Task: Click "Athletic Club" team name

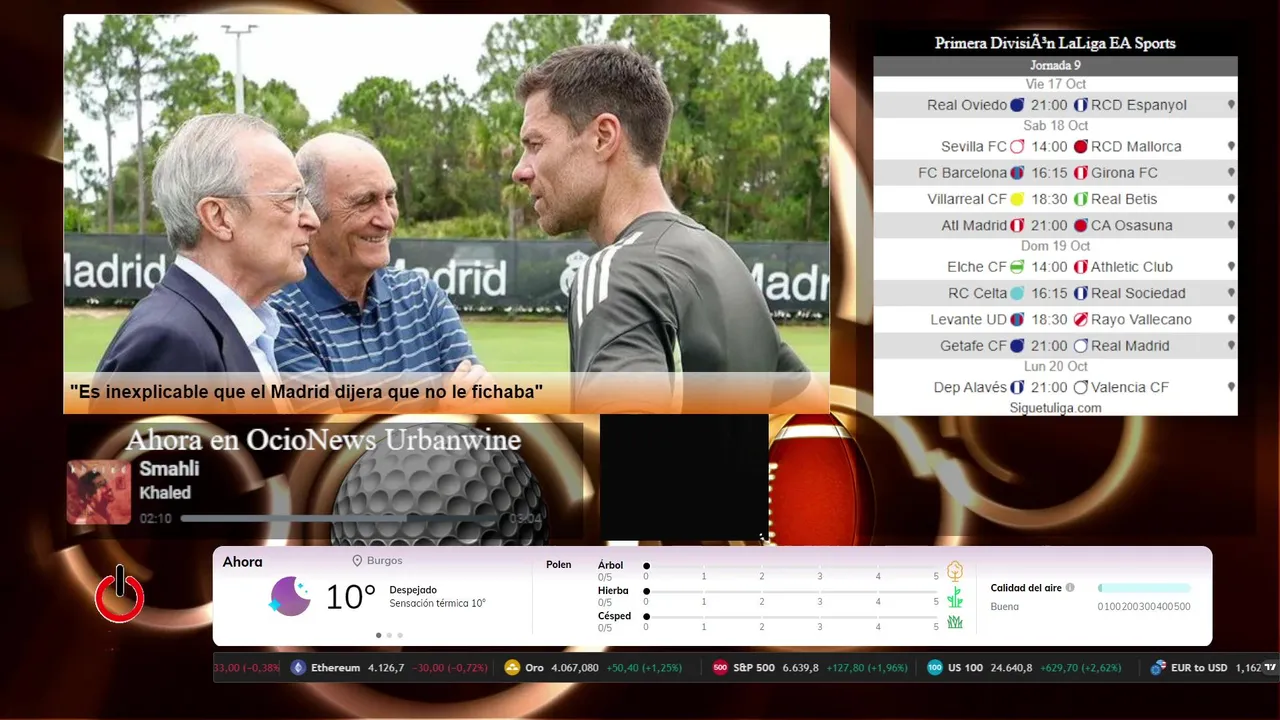Action: click(x=1132, y=267)
